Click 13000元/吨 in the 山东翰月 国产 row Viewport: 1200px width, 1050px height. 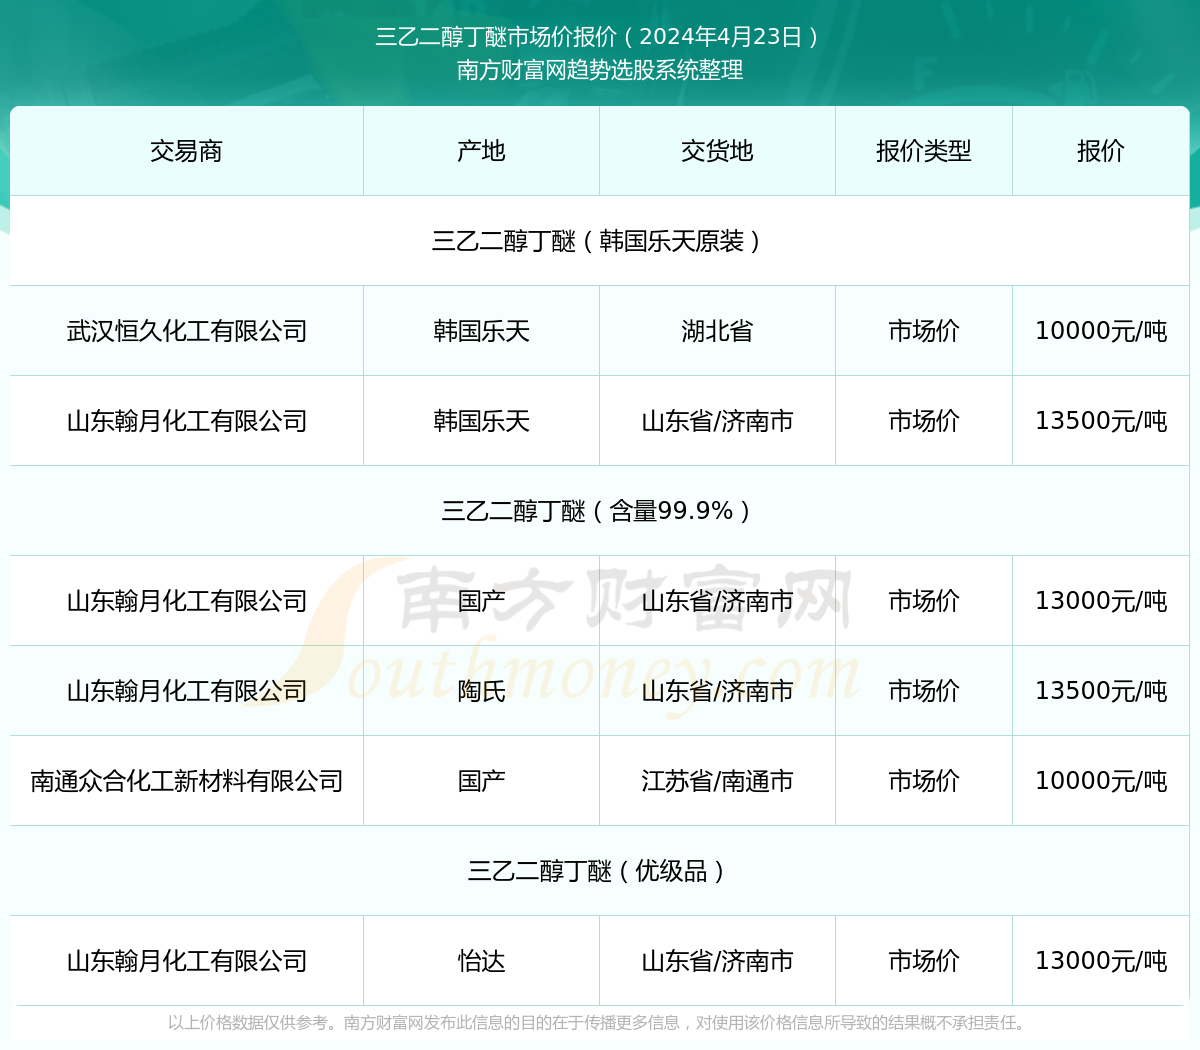tap(1101, 601)
